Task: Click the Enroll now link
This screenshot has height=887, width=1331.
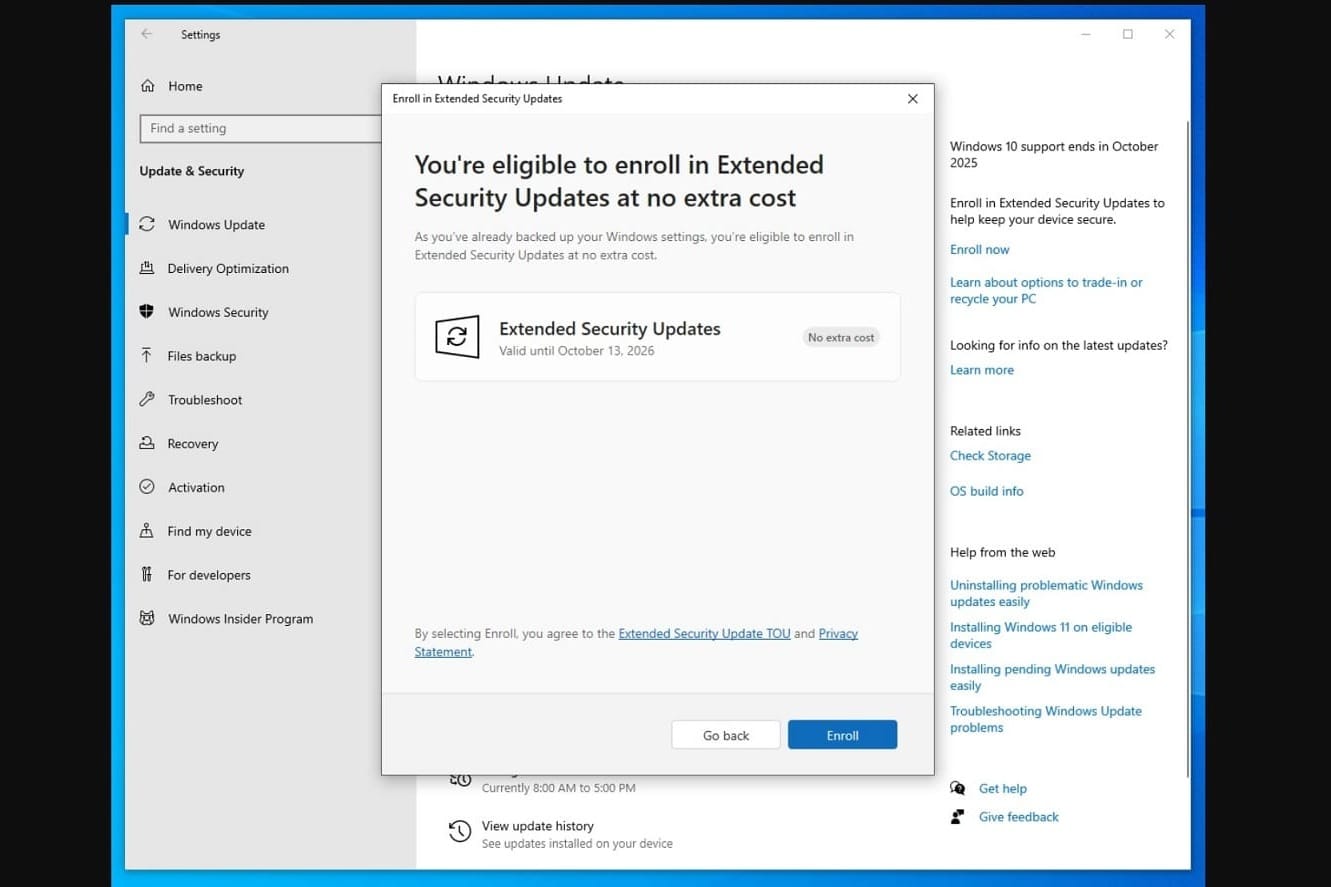Action: tap(978, 249)
